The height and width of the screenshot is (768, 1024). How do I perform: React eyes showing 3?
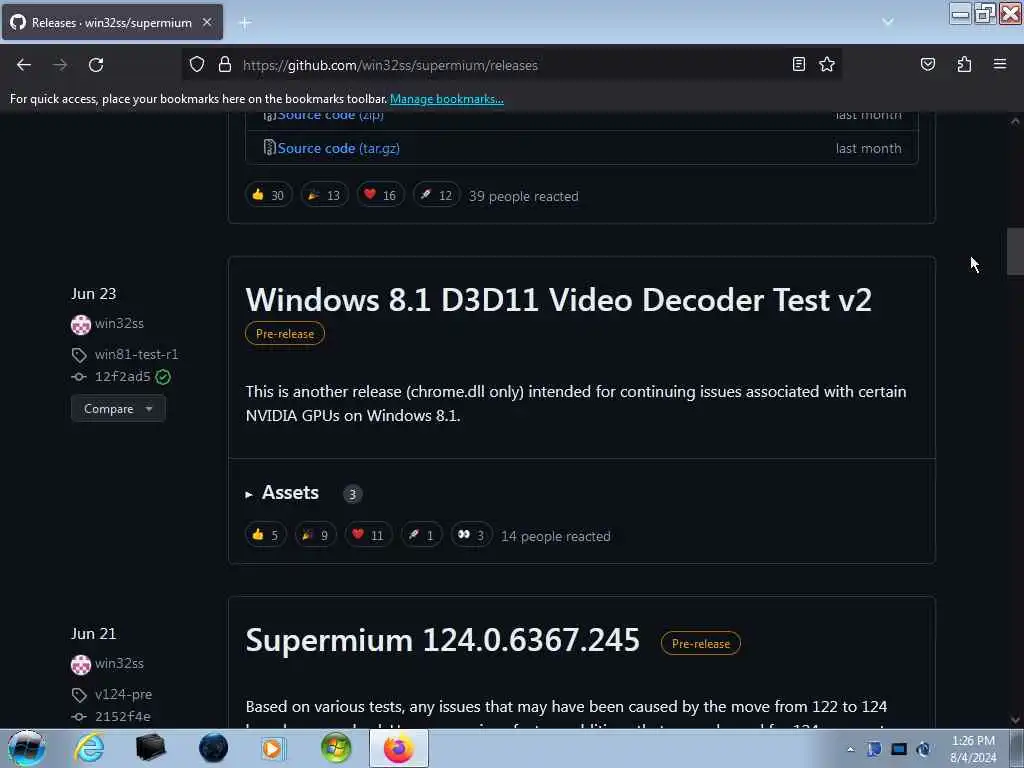[x=471, y=535]
